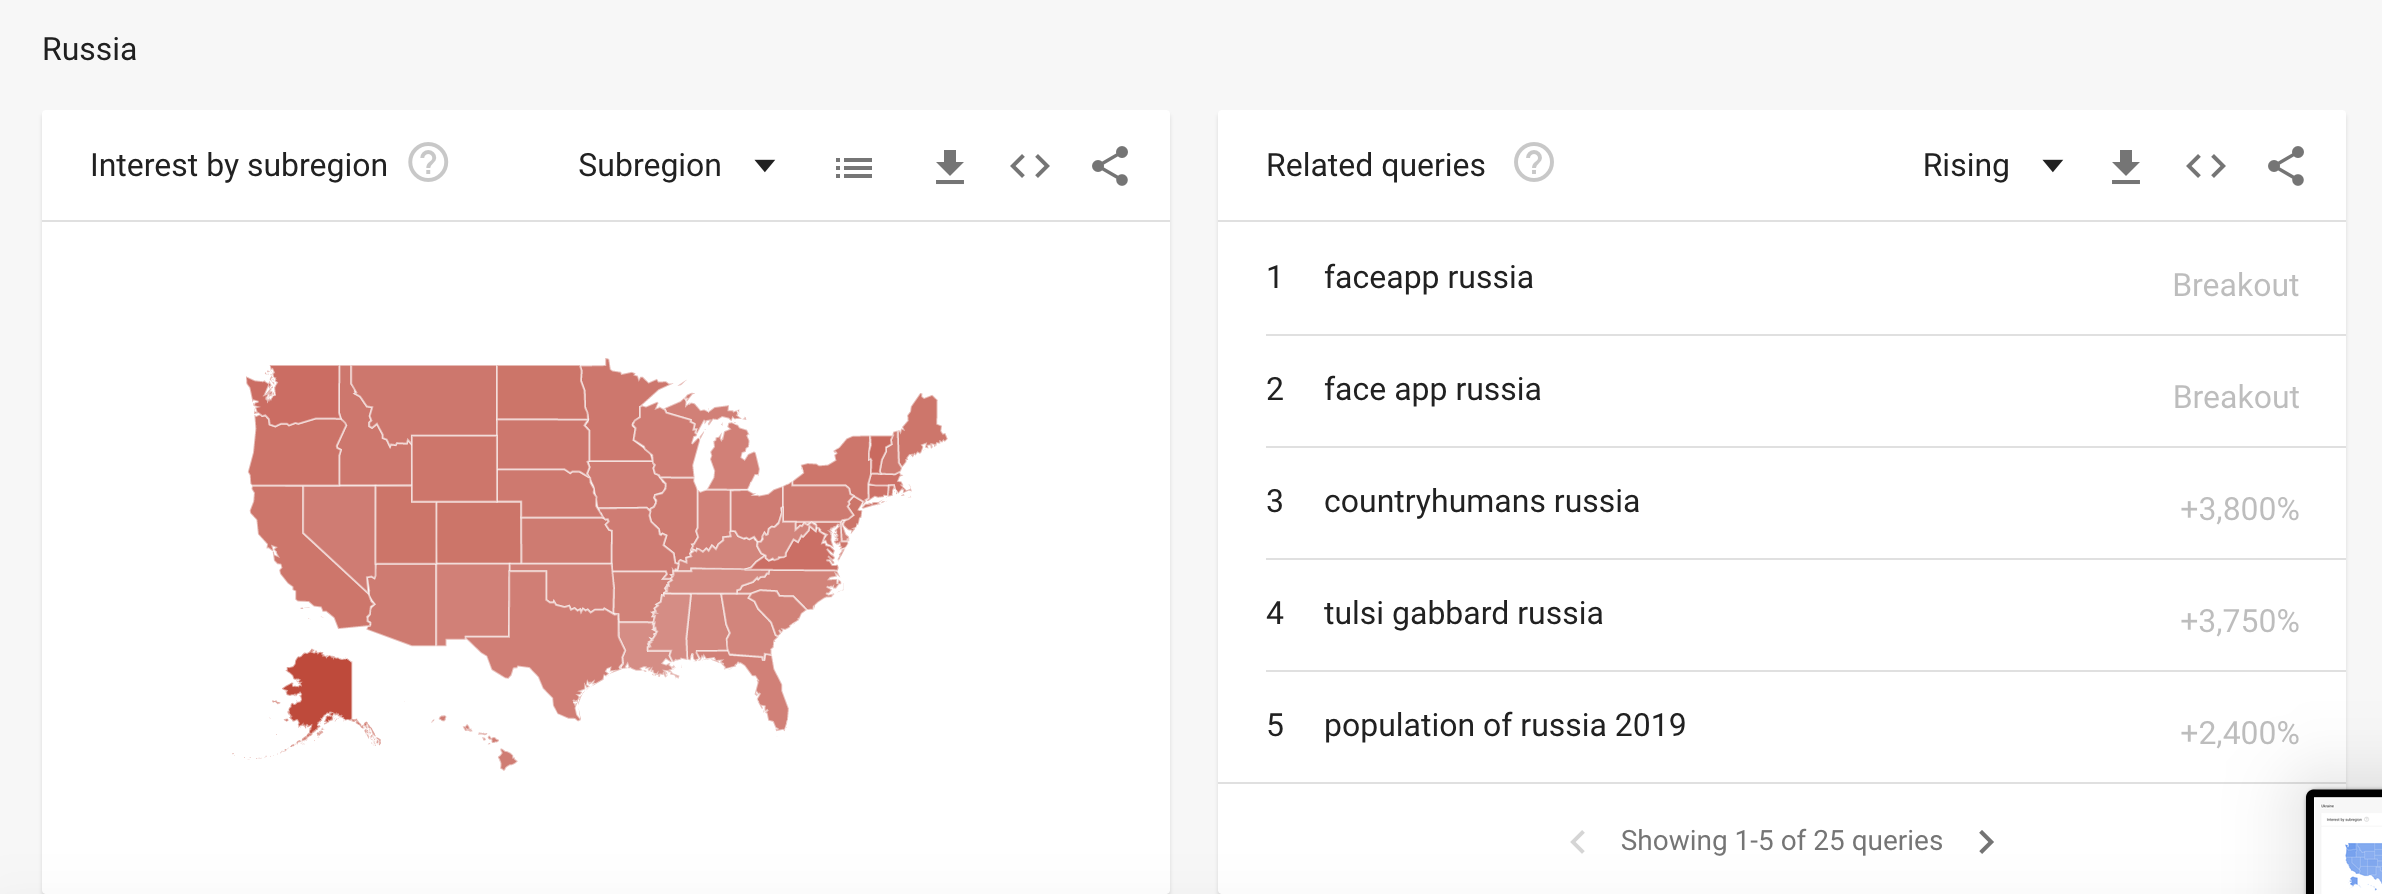Select the 'countryhumans russia' query
The width and height of the screenshot is (2382, 894).
[1481, 502]
